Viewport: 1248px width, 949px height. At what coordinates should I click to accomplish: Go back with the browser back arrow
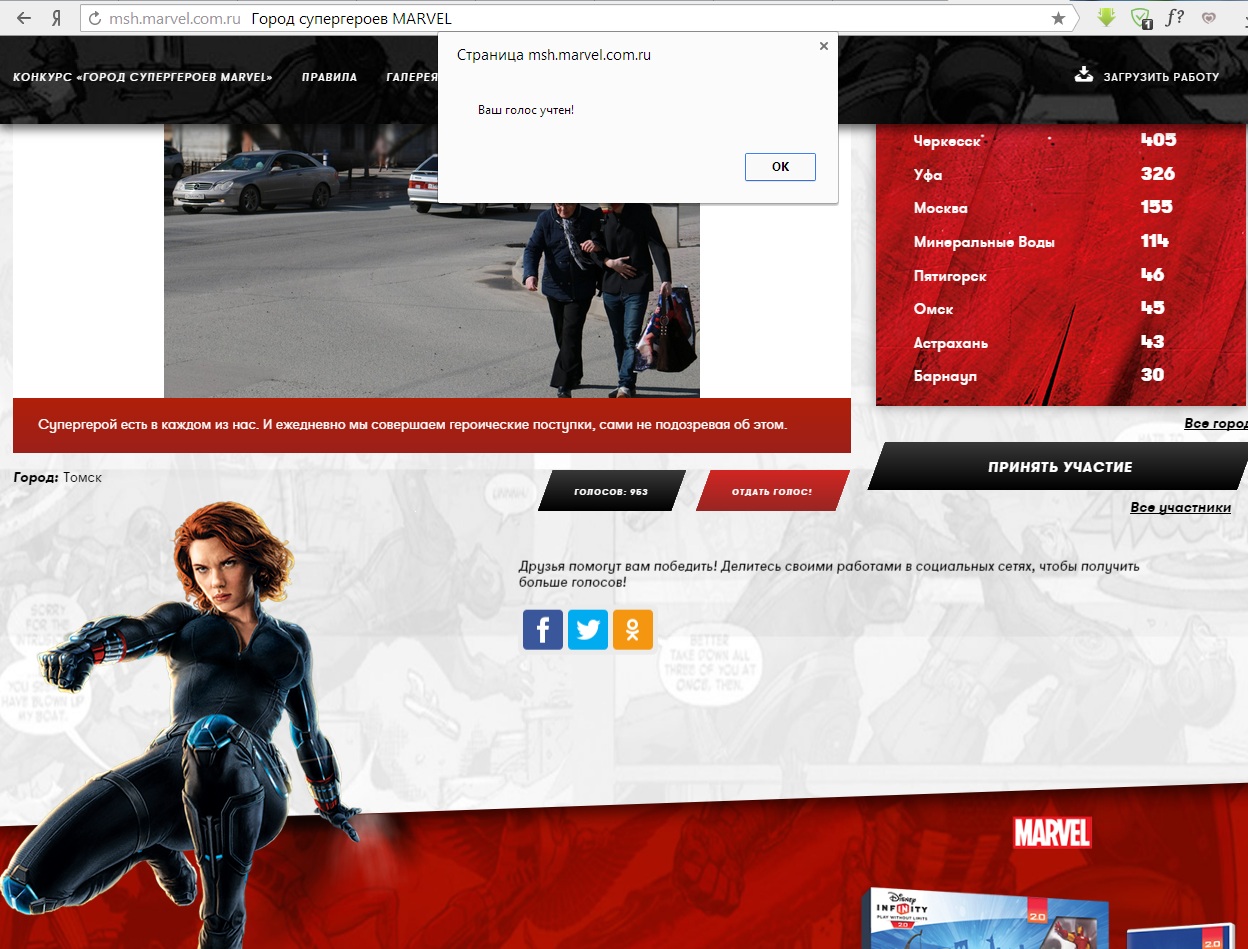pyautogui.click(x=23, y=18)
